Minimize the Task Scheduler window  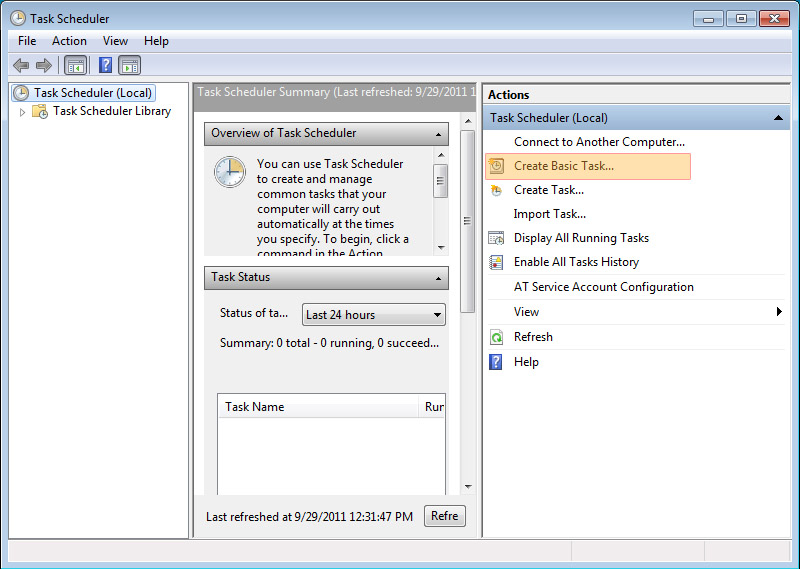click(708, 19)
